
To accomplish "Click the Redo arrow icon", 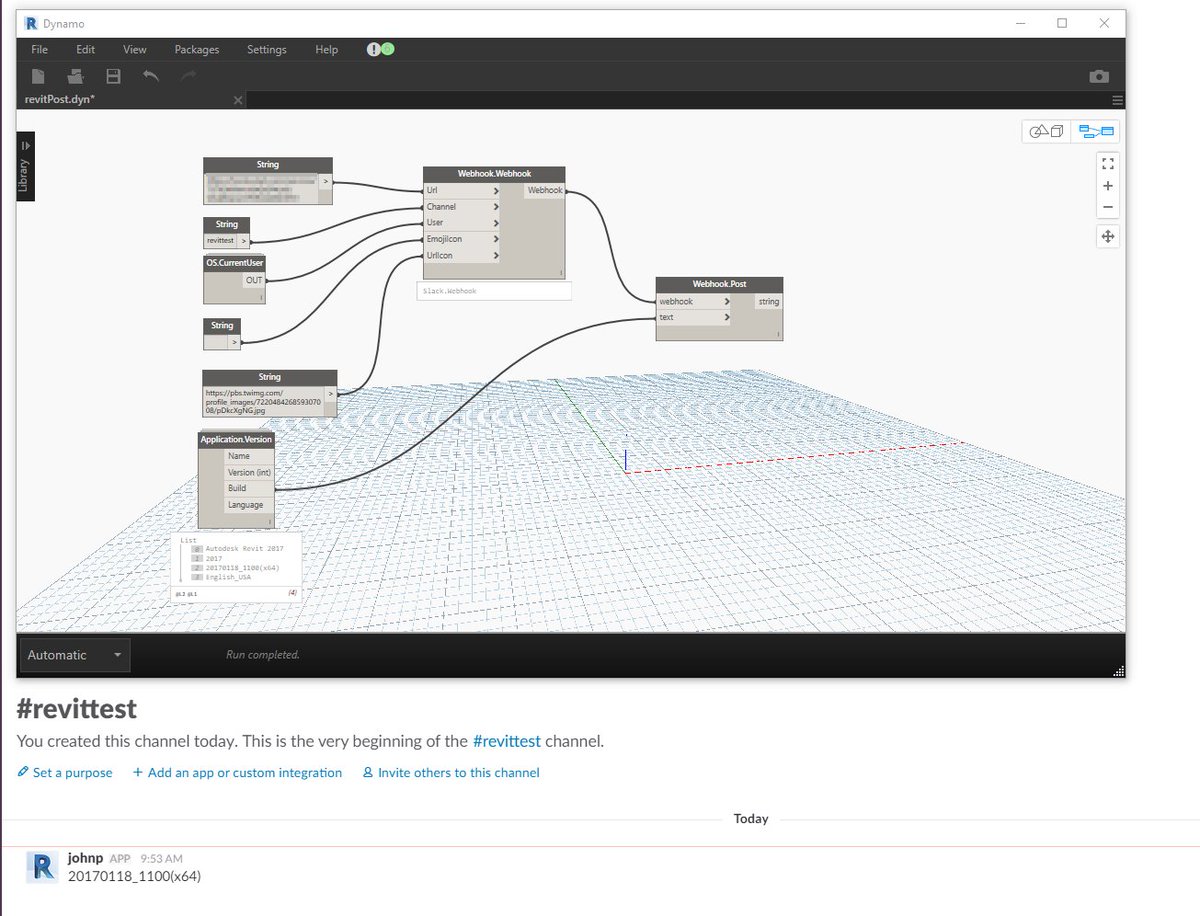I will pyautogui.click(x=188, y=77).
